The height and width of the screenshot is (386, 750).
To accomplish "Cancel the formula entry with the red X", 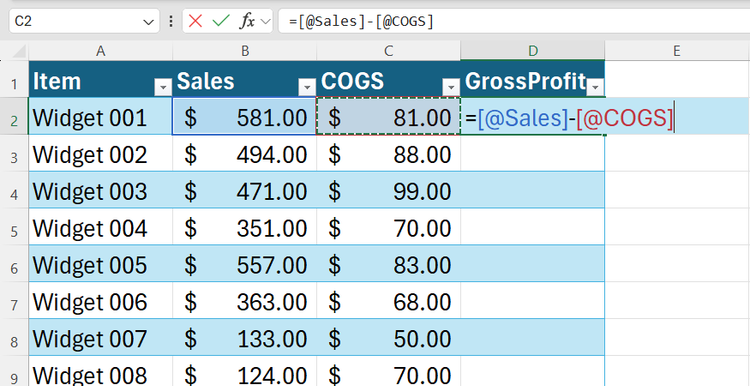I will 195,21.
